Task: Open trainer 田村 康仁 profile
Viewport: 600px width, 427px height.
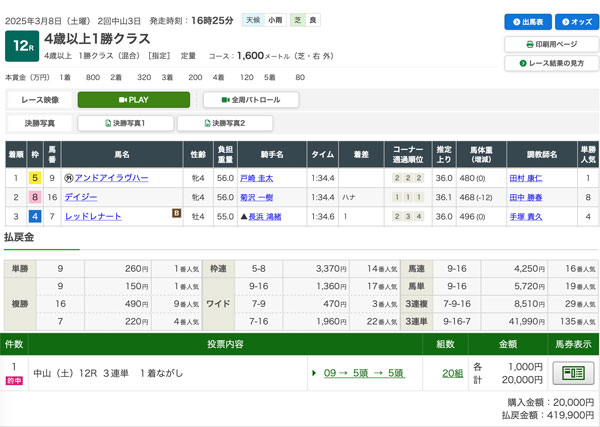Action: pyautogui.click(x=531, y=178)
